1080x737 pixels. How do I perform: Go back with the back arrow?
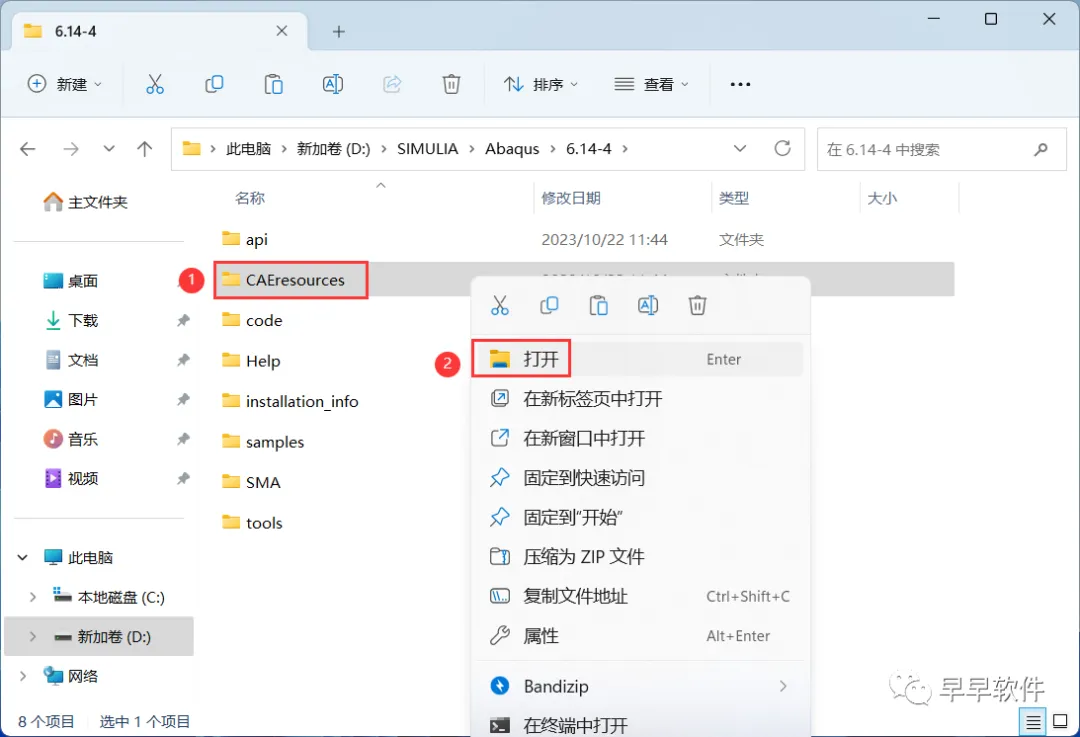[x=28, y=149]
